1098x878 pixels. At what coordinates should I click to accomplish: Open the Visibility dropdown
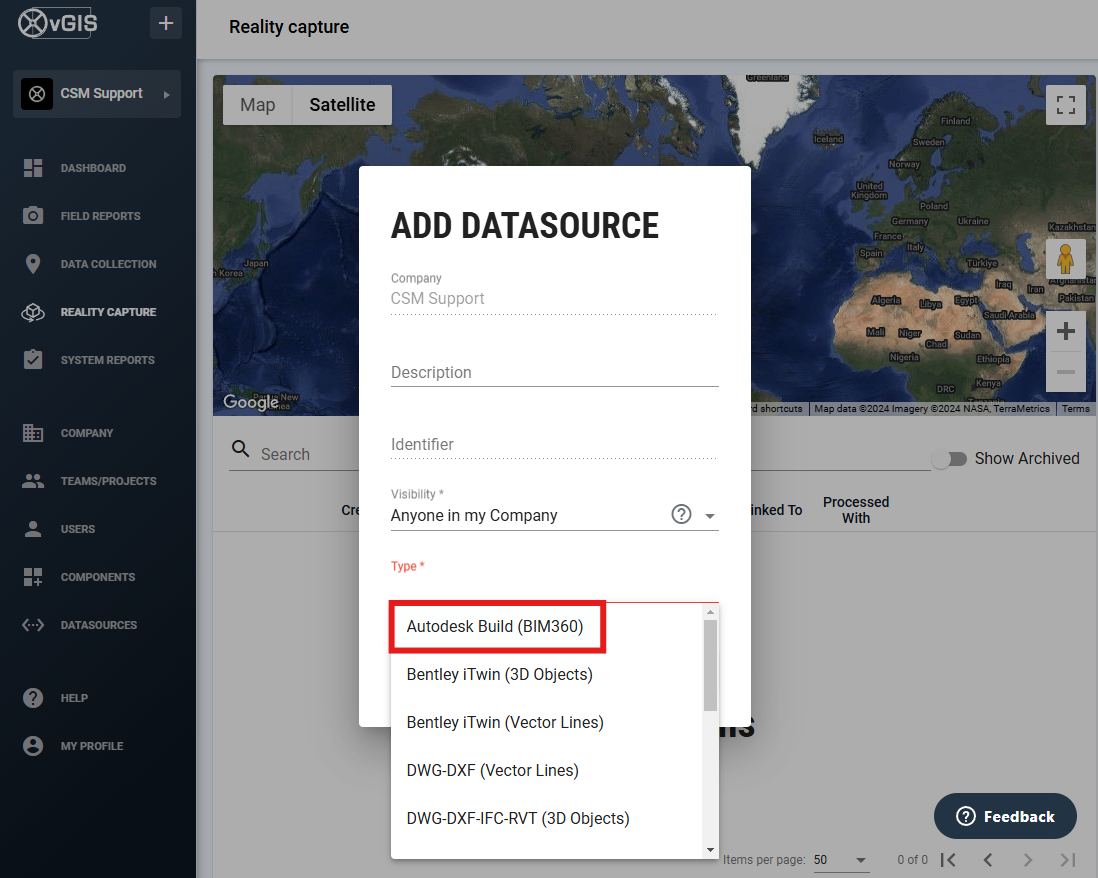point(555,516)
